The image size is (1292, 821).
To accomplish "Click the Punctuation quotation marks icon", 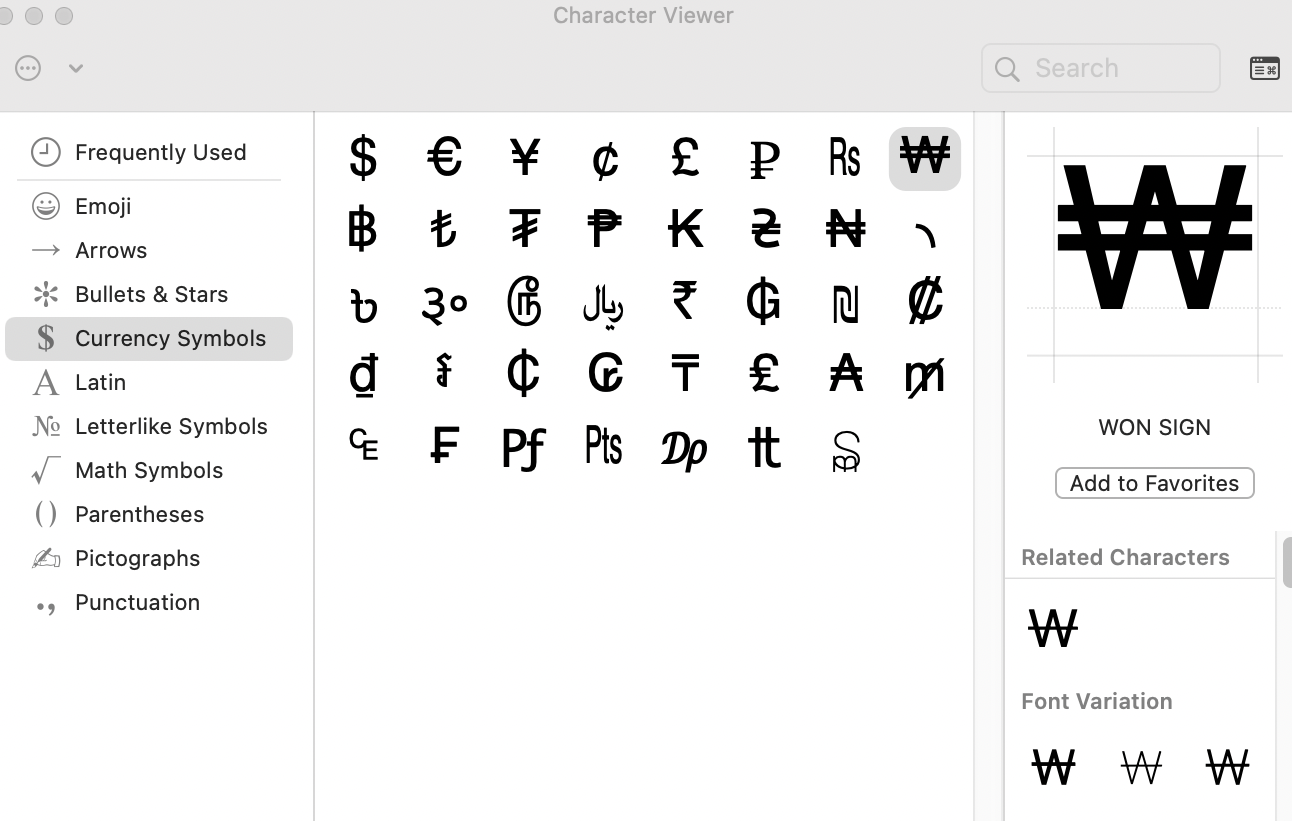I will click(44, 602).
